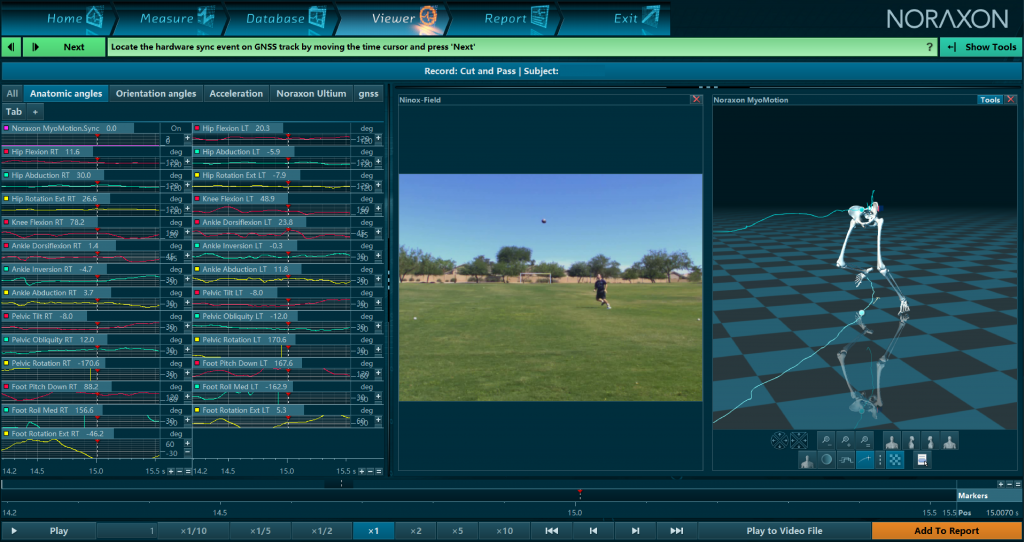The height and width of the screenshot is (542, 1024).
Task: Click the step-signal waveform icon
Action: click(x=846, y=460)
